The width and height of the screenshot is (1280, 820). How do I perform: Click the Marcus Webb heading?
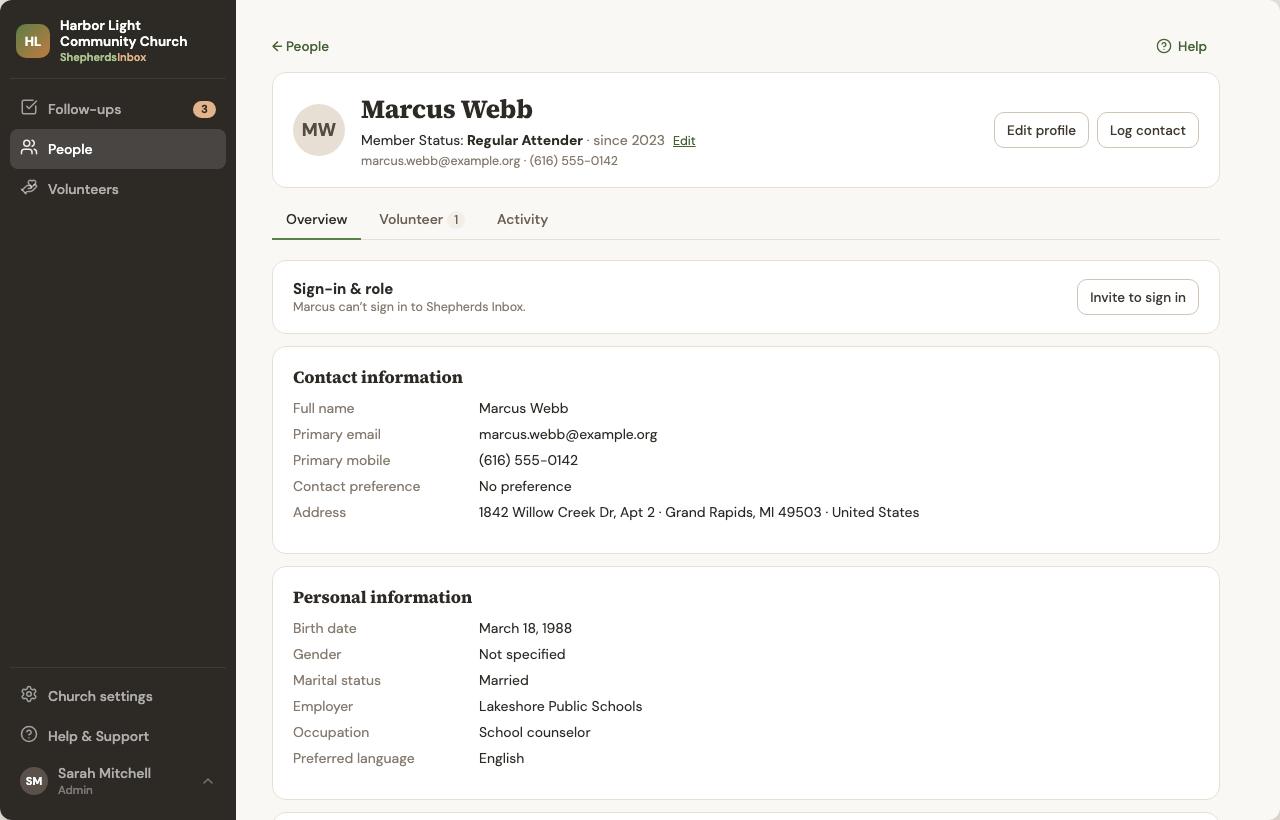[x=446, y=109]
